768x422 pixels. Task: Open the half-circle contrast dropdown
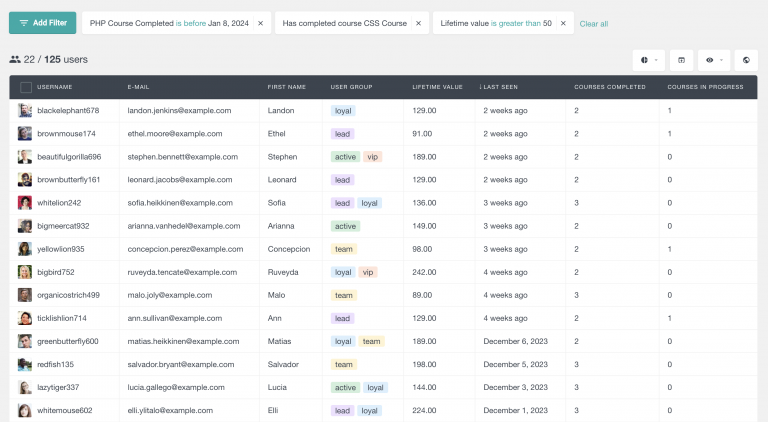click(x=648, y=60)
